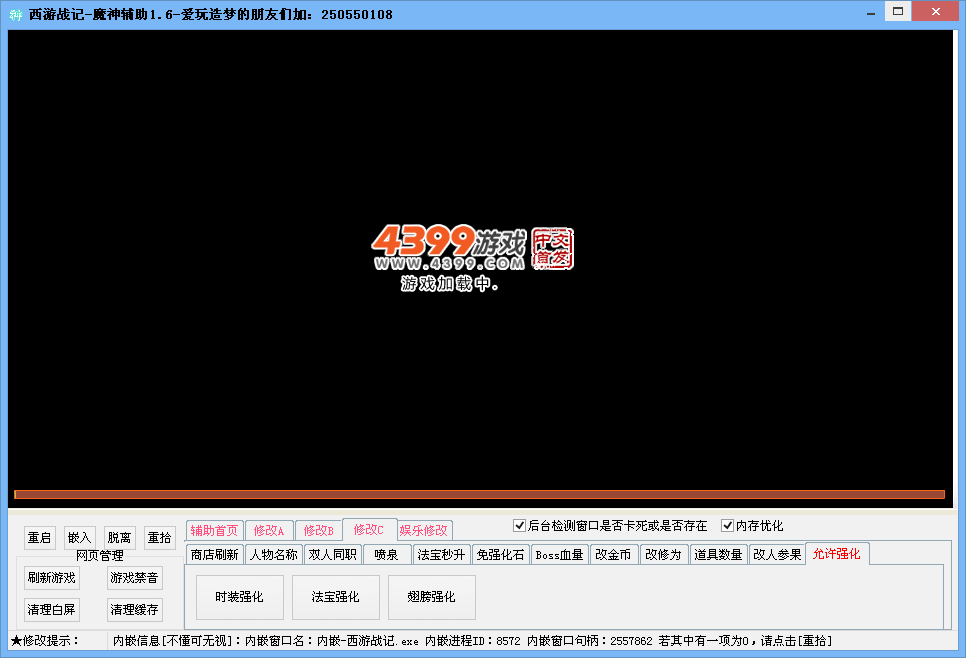
Task: Open the 人物名称 sub-tab
Action: click(274, 554)
